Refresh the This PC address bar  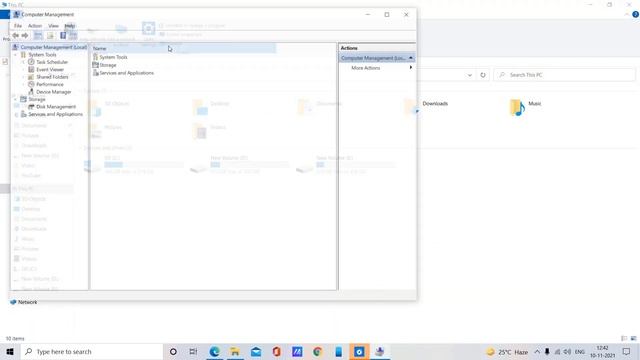[483, 75]
